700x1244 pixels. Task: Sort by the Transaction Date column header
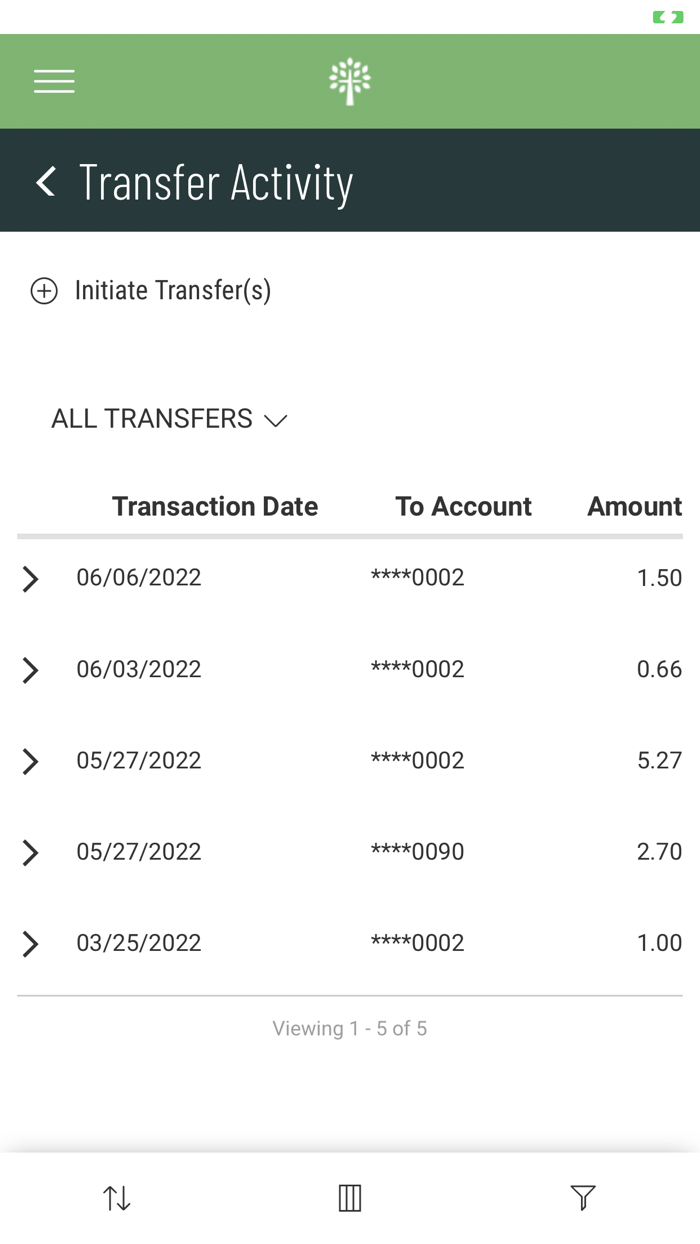point(214,506)
